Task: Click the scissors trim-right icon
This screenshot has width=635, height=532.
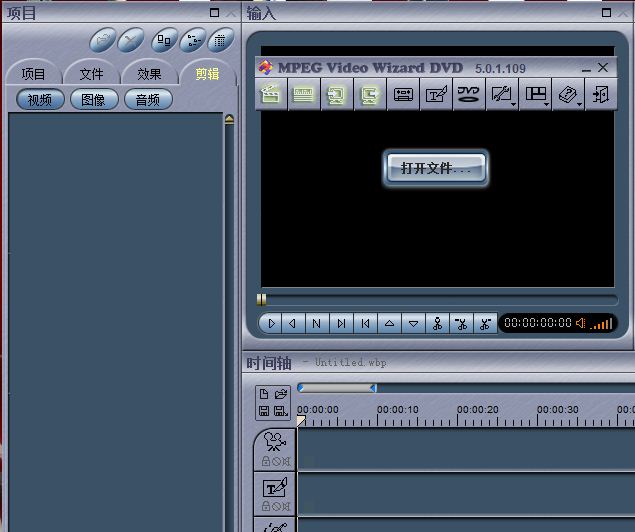Action: click(485, 323)
